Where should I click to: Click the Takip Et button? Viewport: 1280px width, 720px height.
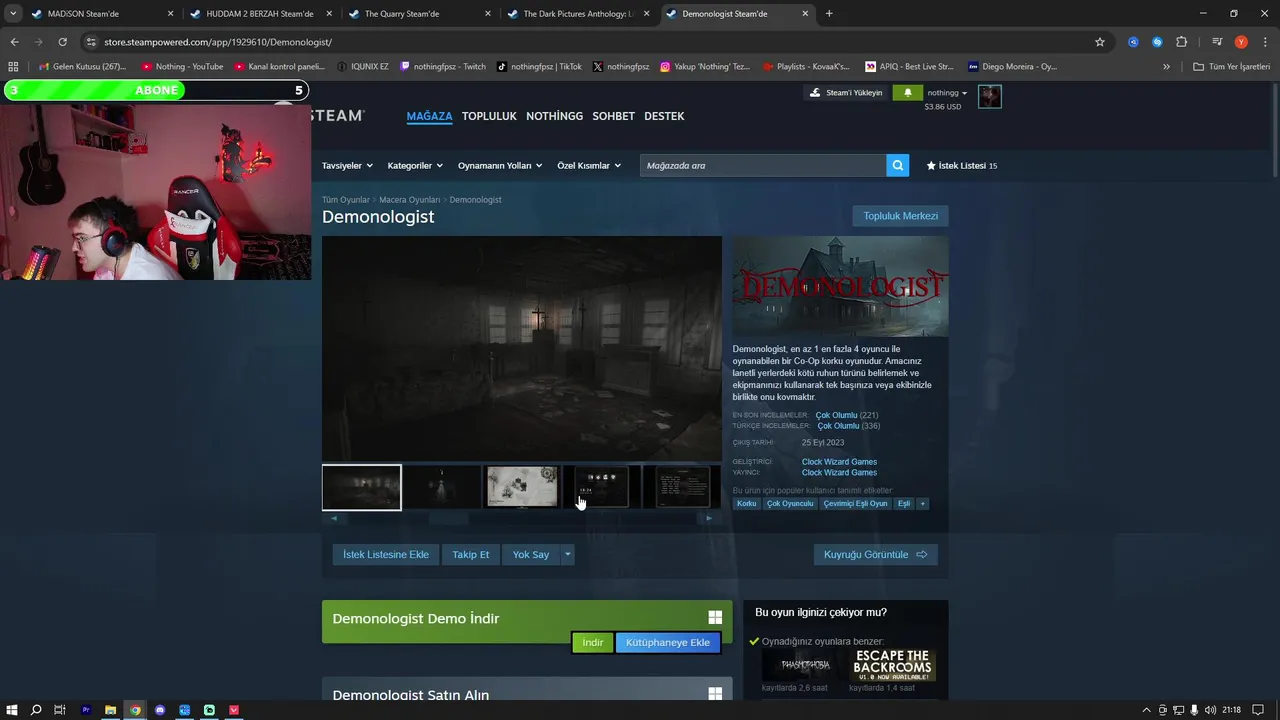(x=471, y=554)
